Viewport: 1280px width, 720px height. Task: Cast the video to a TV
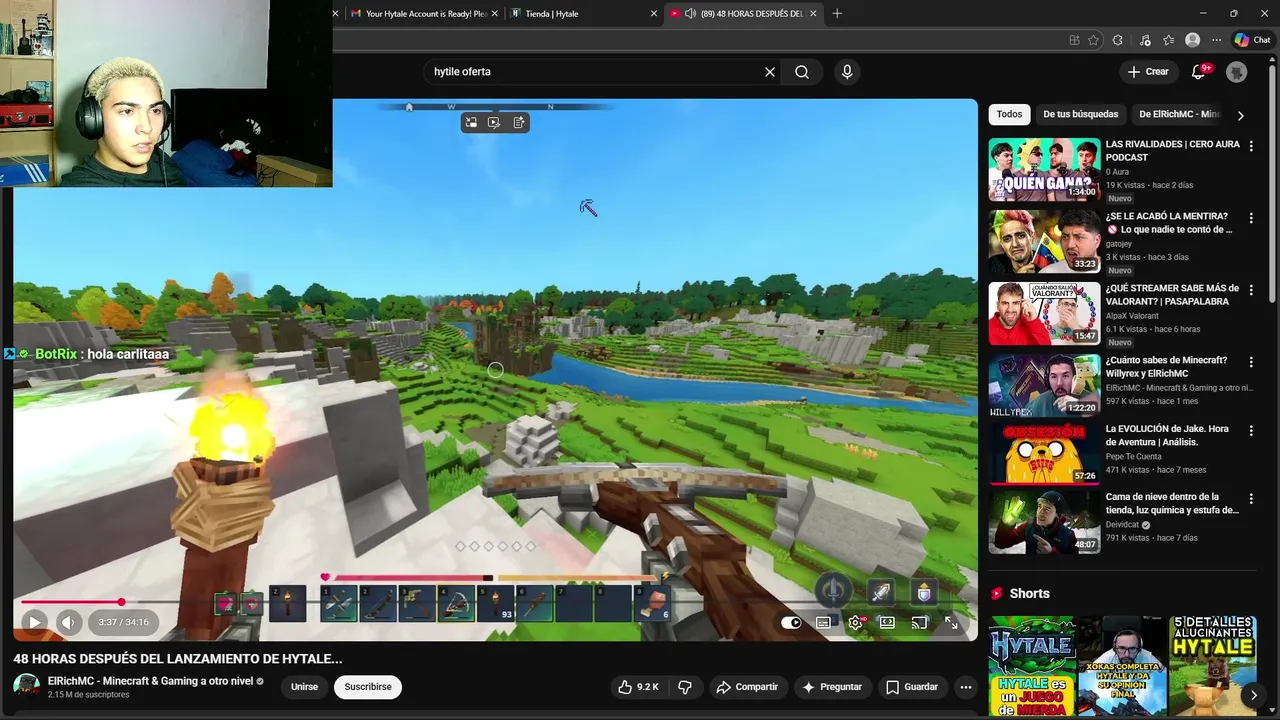point(919,622)
